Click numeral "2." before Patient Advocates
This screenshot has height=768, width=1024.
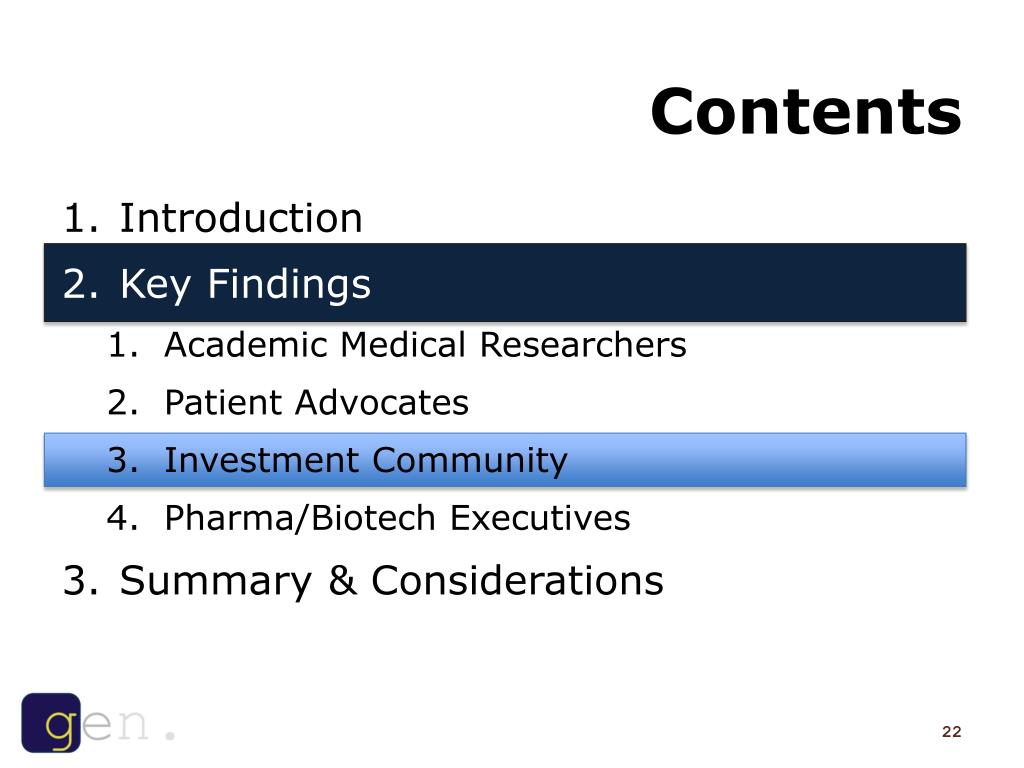click(x=123, y=402)
